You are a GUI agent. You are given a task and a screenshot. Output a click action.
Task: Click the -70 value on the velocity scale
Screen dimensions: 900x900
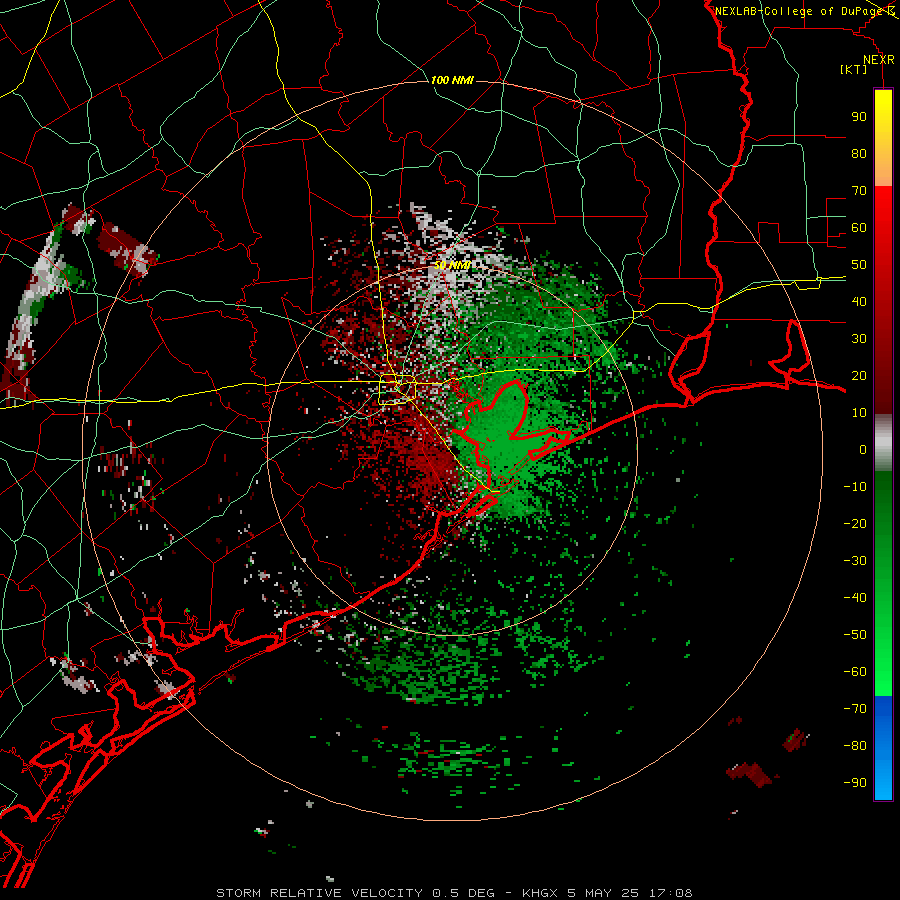point(855,709)
